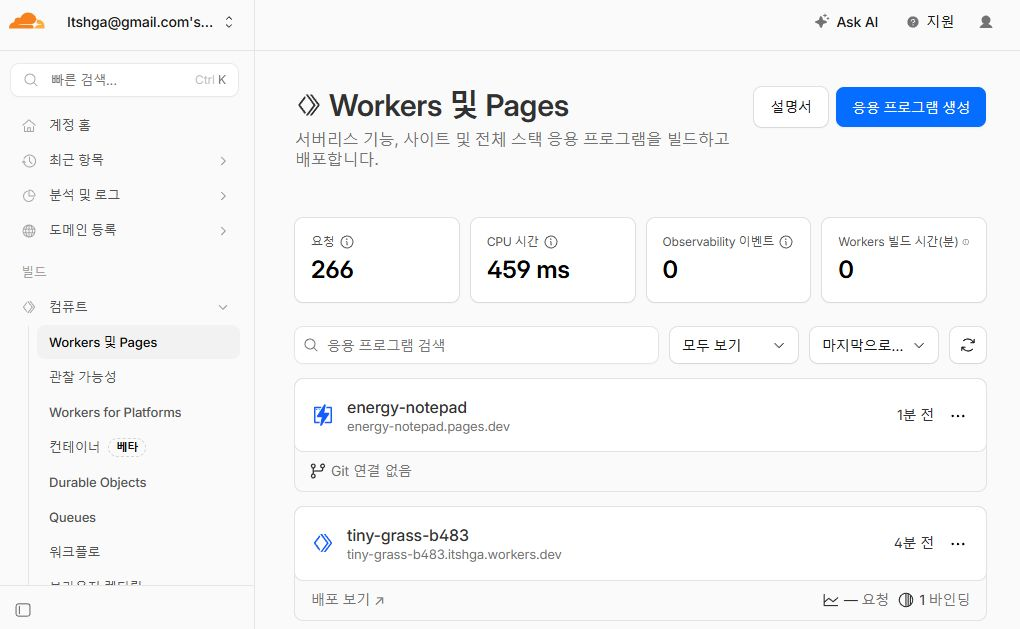
Task: Open the 모두 보기 filter dropdown
Action: pyautogui.click(x=734, y=345)
